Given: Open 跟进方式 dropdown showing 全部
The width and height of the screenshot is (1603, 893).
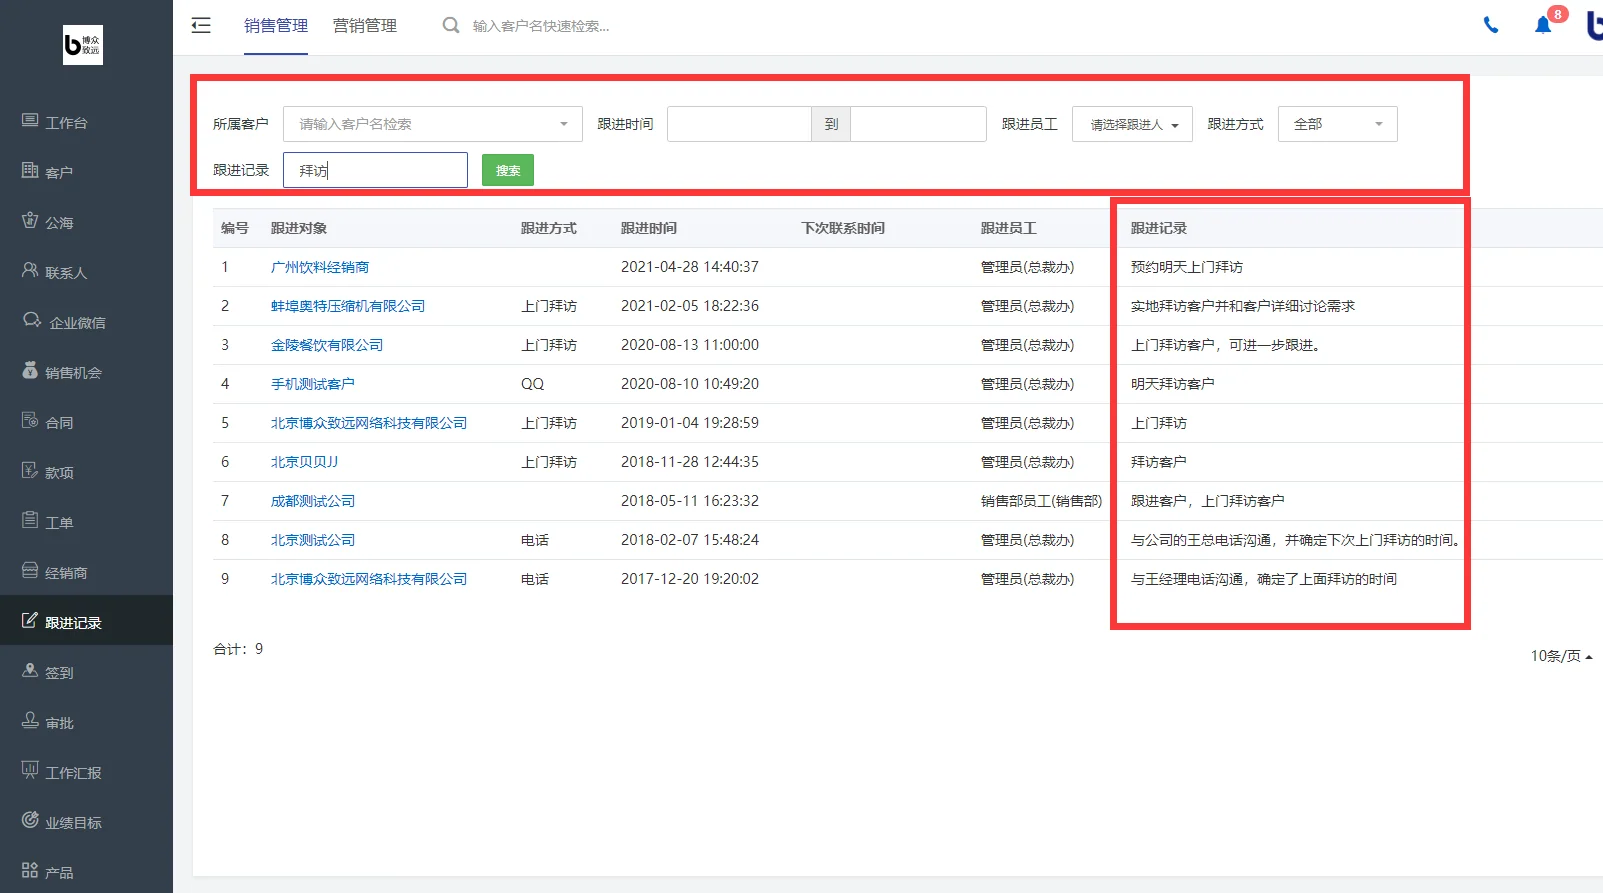Looking at the screenshot, I should coord(1338,124).
